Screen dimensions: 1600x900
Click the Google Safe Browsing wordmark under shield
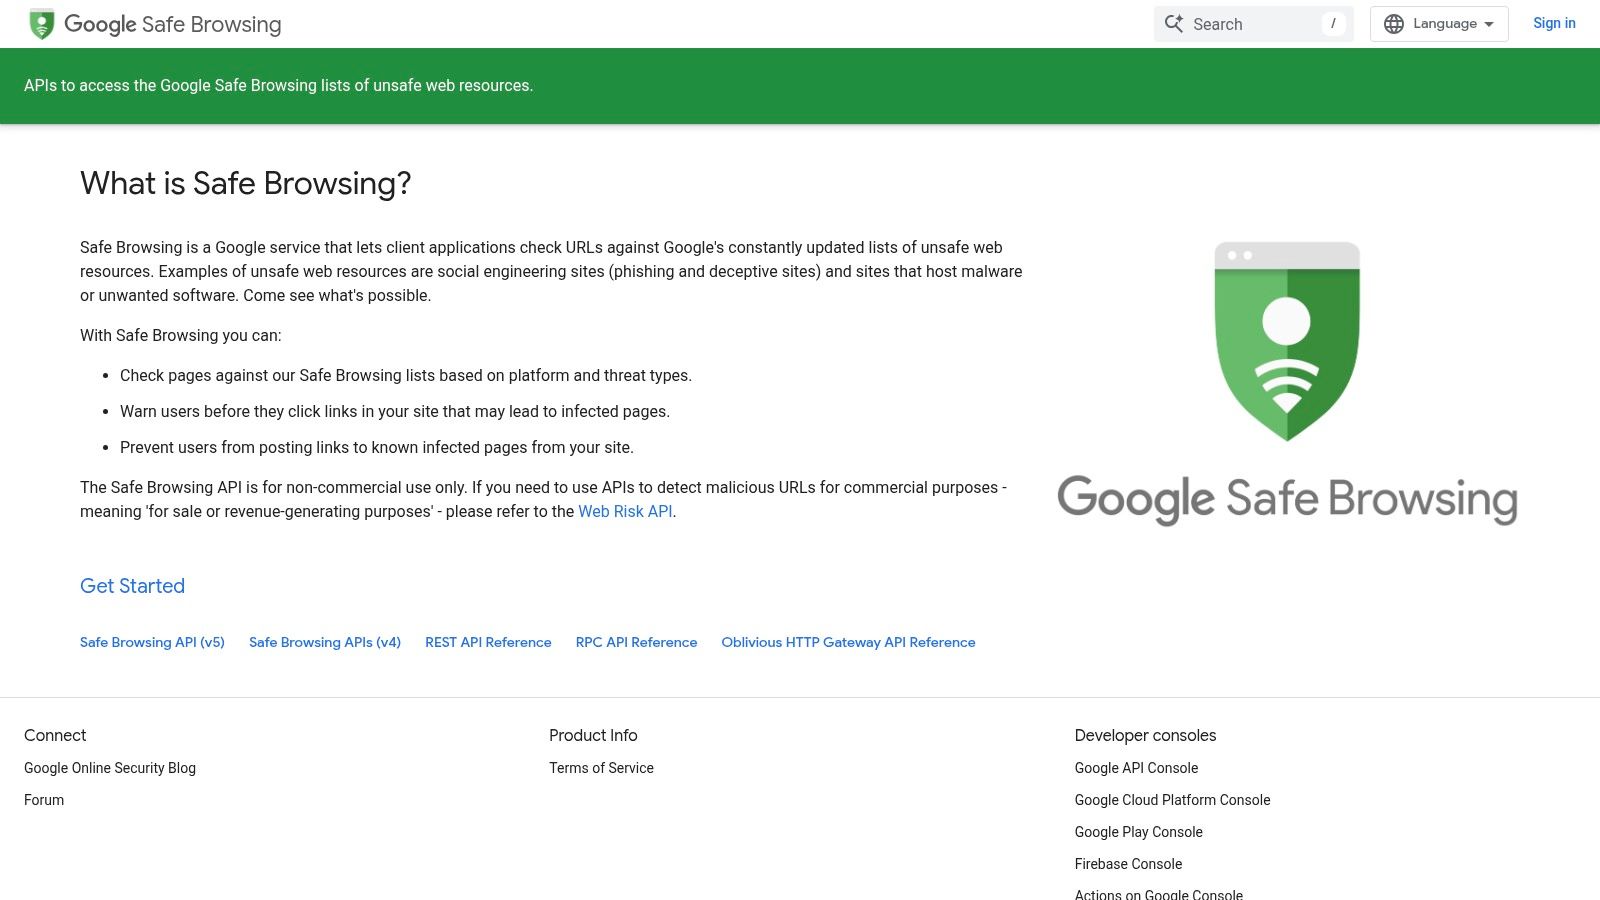point(1287,499)
